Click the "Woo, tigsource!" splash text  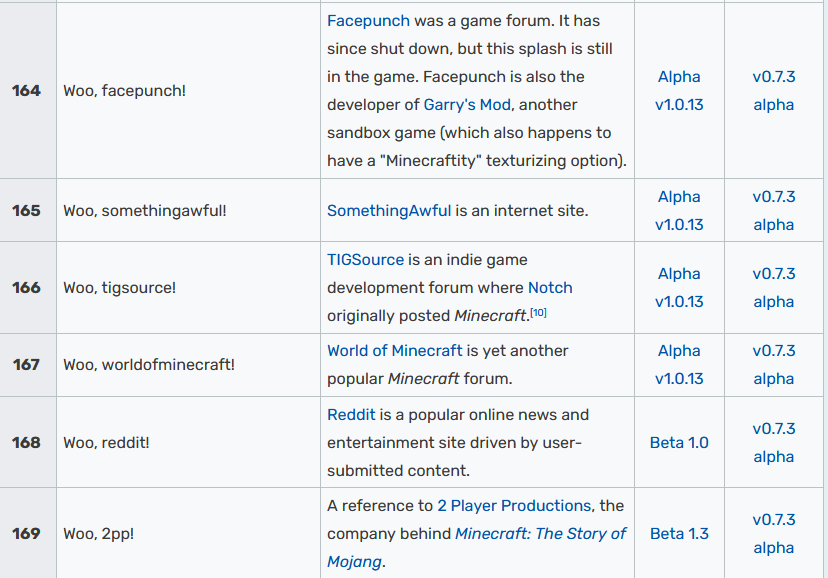[x=119, y=288]
